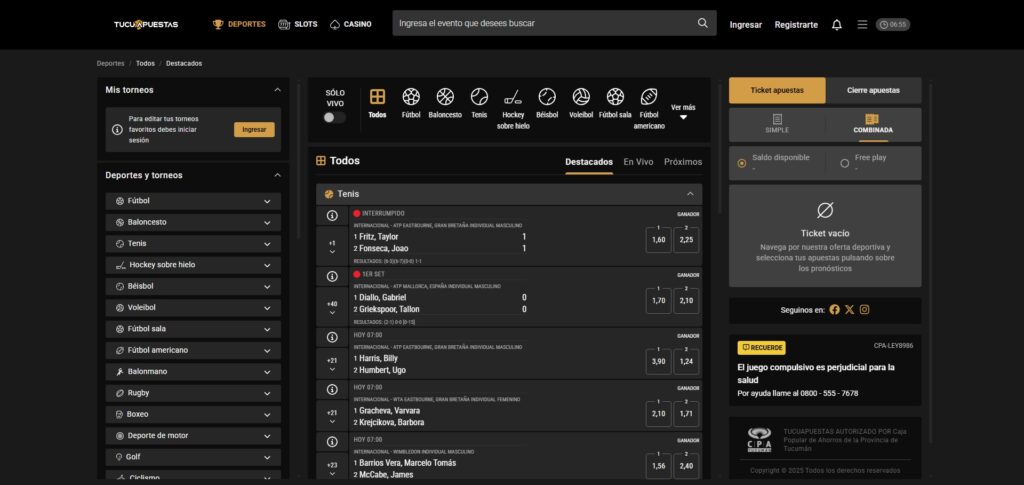Open the Casino section
The width and height of the screenshot is (1024, 485).
click(x=351, y=24)
